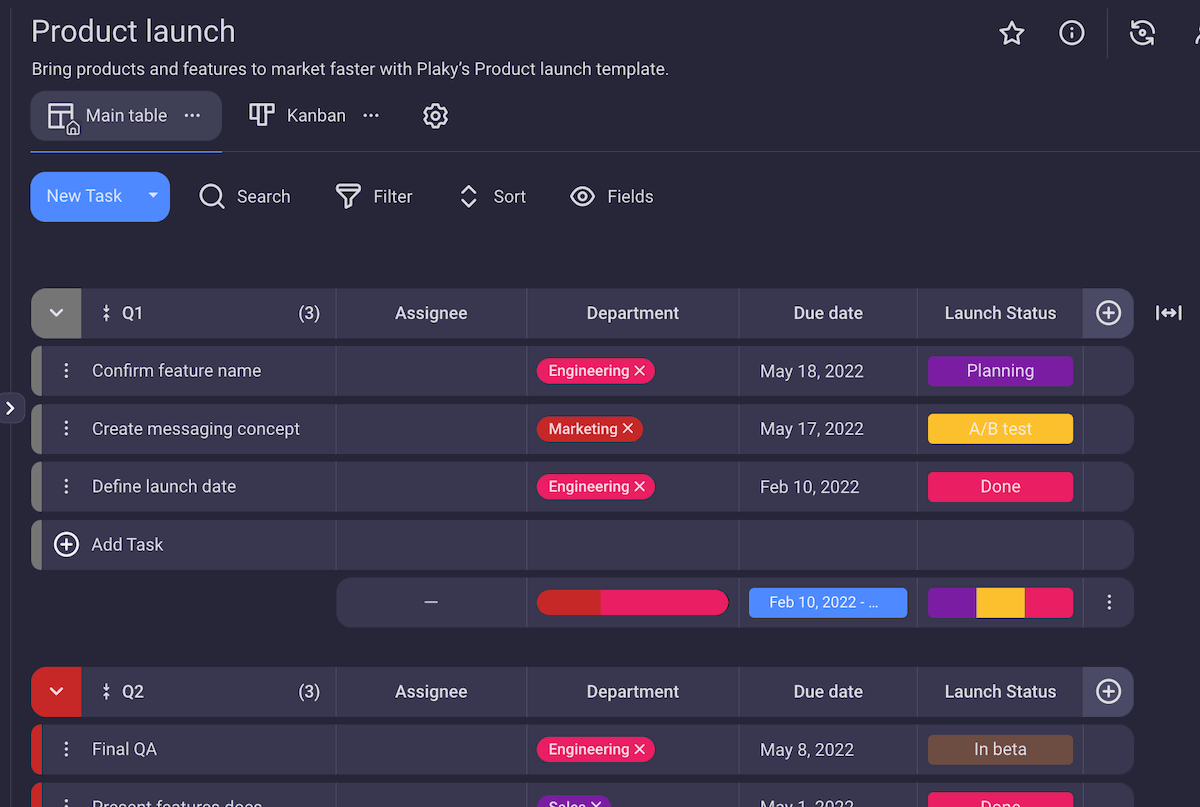Open the Sort options
Viewport: 1200px width, 807px height.
[x=468, y=197]
